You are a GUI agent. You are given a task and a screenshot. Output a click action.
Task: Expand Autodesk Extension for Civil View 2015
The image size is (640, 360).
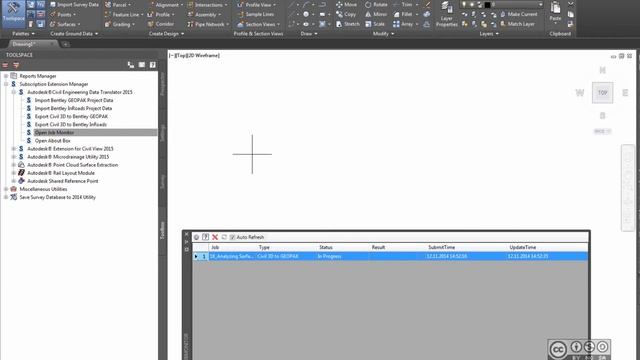[14, 149]
